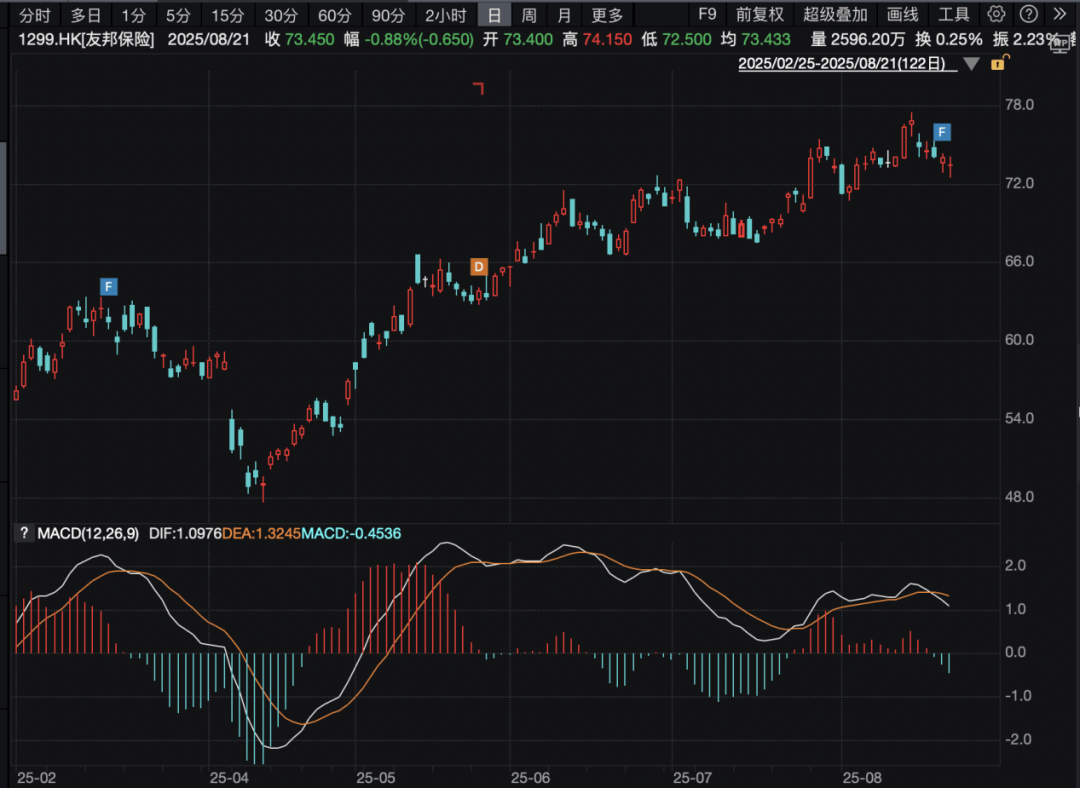Select the 周 weekly period tab

pyautogui.click(x=529, y=14)
